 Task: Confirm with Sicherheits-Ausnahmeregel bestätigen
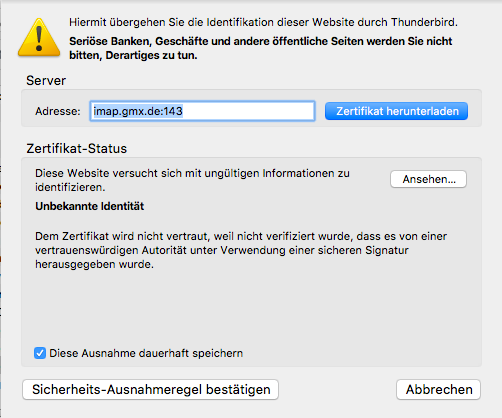pos(150,389)
